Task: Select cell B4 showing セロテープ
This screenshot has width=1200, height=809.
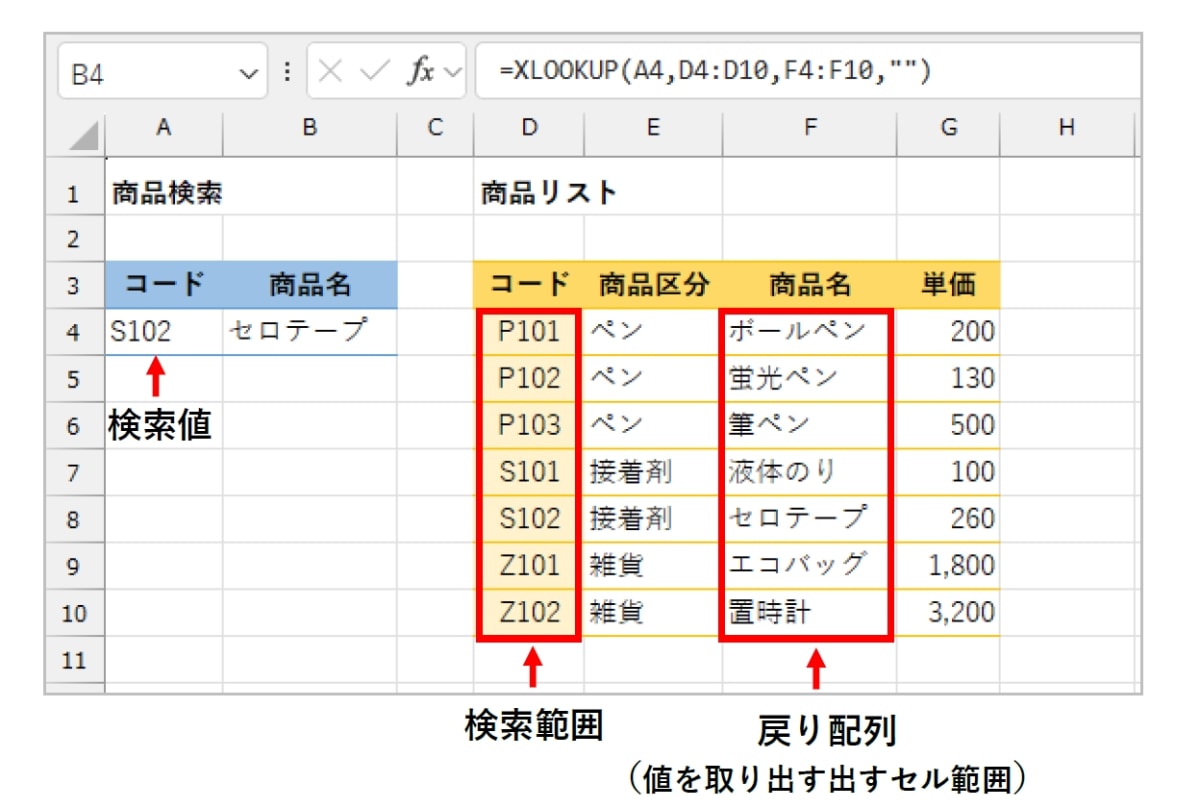Action: point(309,332)
